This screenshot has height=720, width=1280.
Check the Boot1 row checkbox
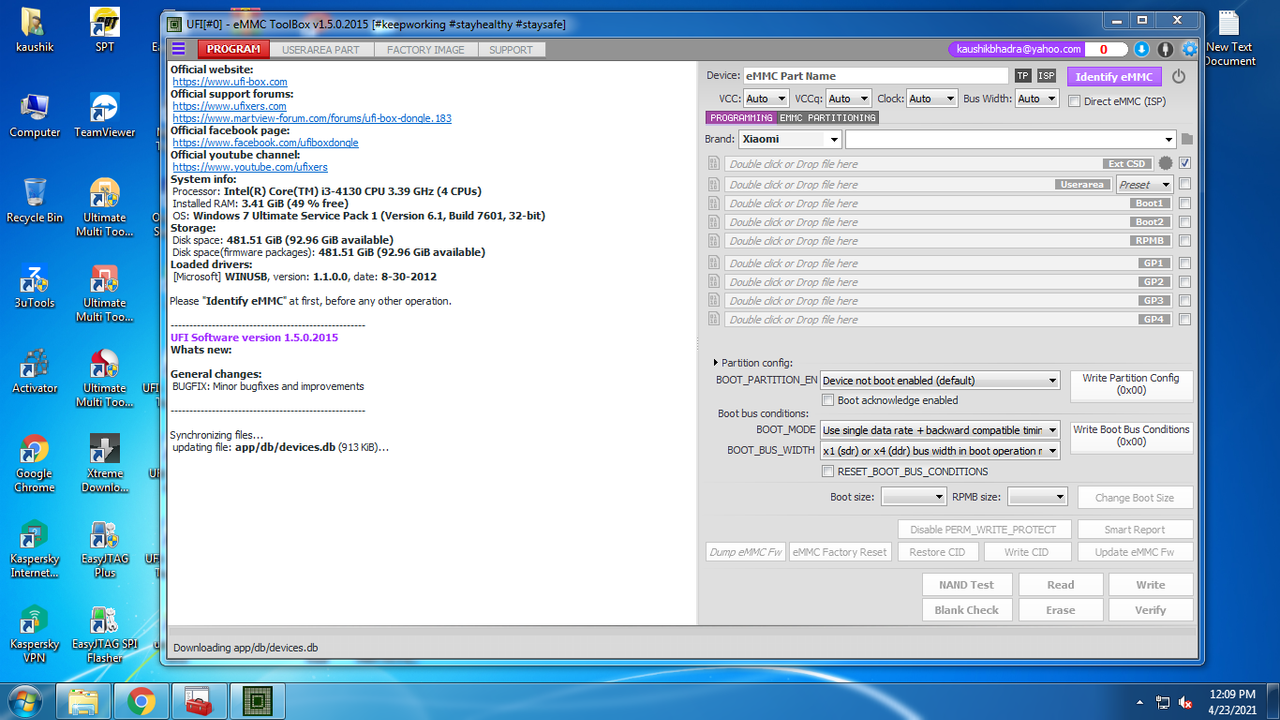click(x=1185, y=203)
